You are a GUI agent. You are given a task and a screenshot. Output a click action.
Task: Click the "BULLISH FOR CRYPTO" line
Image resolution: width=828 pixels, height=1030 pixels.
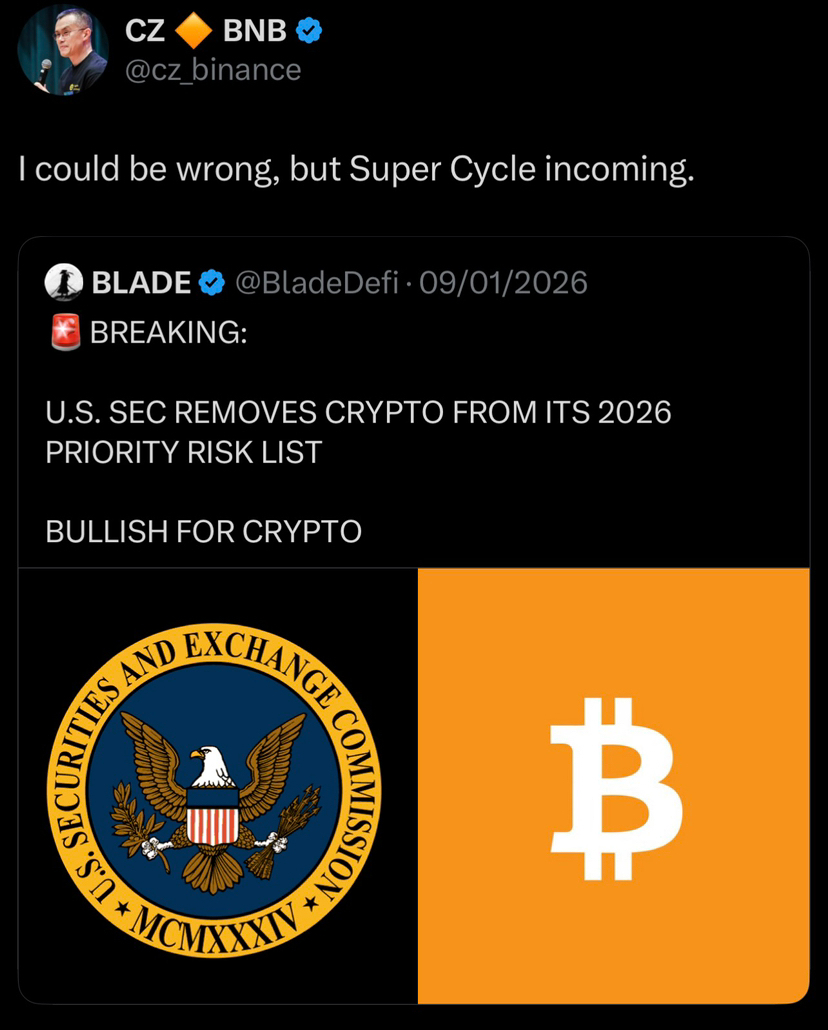click(x=204, y=532)
